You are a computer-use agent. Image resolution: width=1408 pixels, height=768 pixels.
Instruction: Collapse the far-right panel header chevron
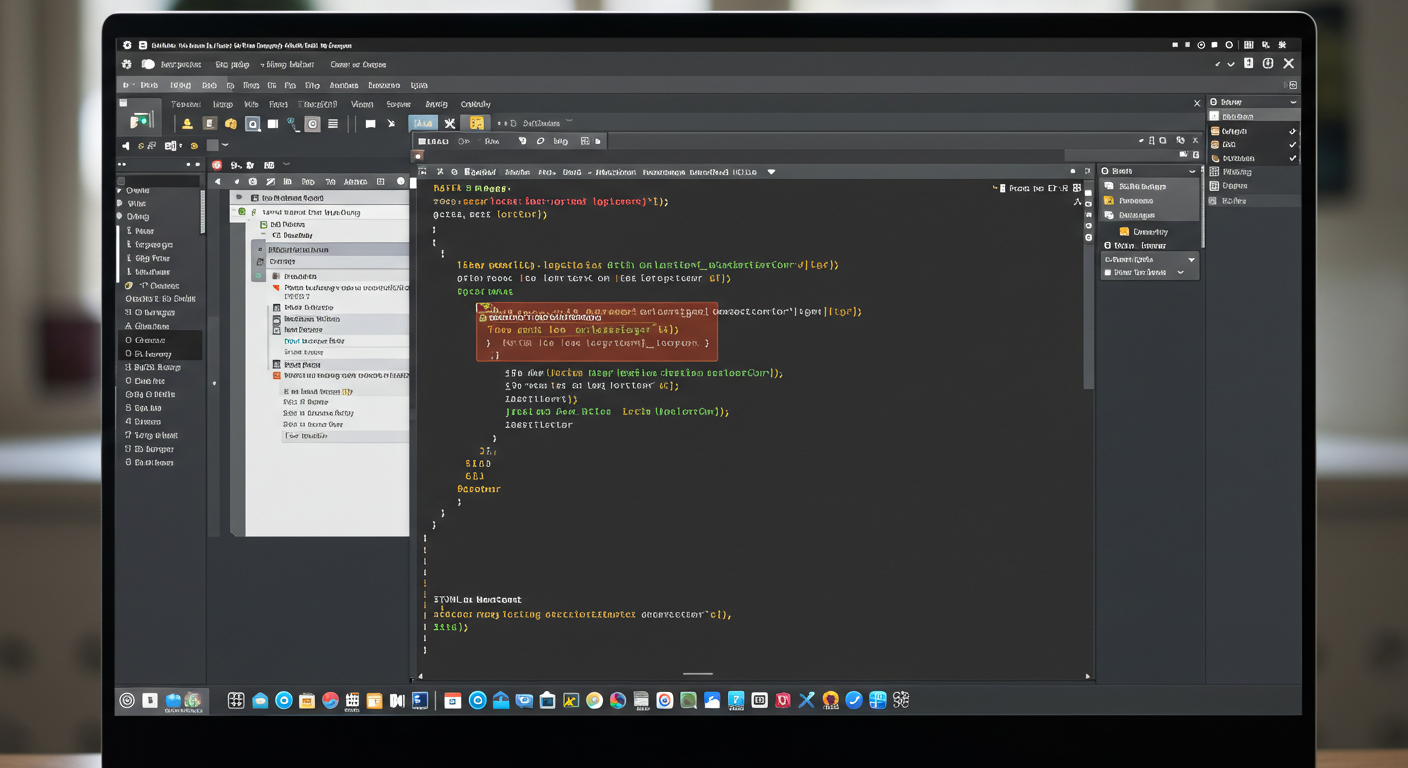tap(1293, 102)
